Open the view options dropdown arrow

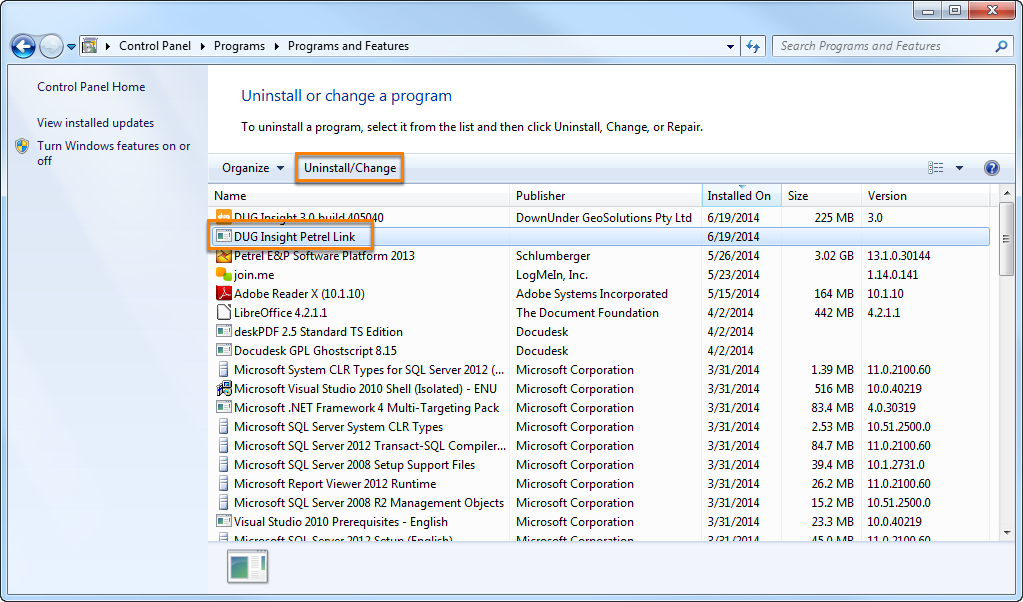tap(959, 168)
